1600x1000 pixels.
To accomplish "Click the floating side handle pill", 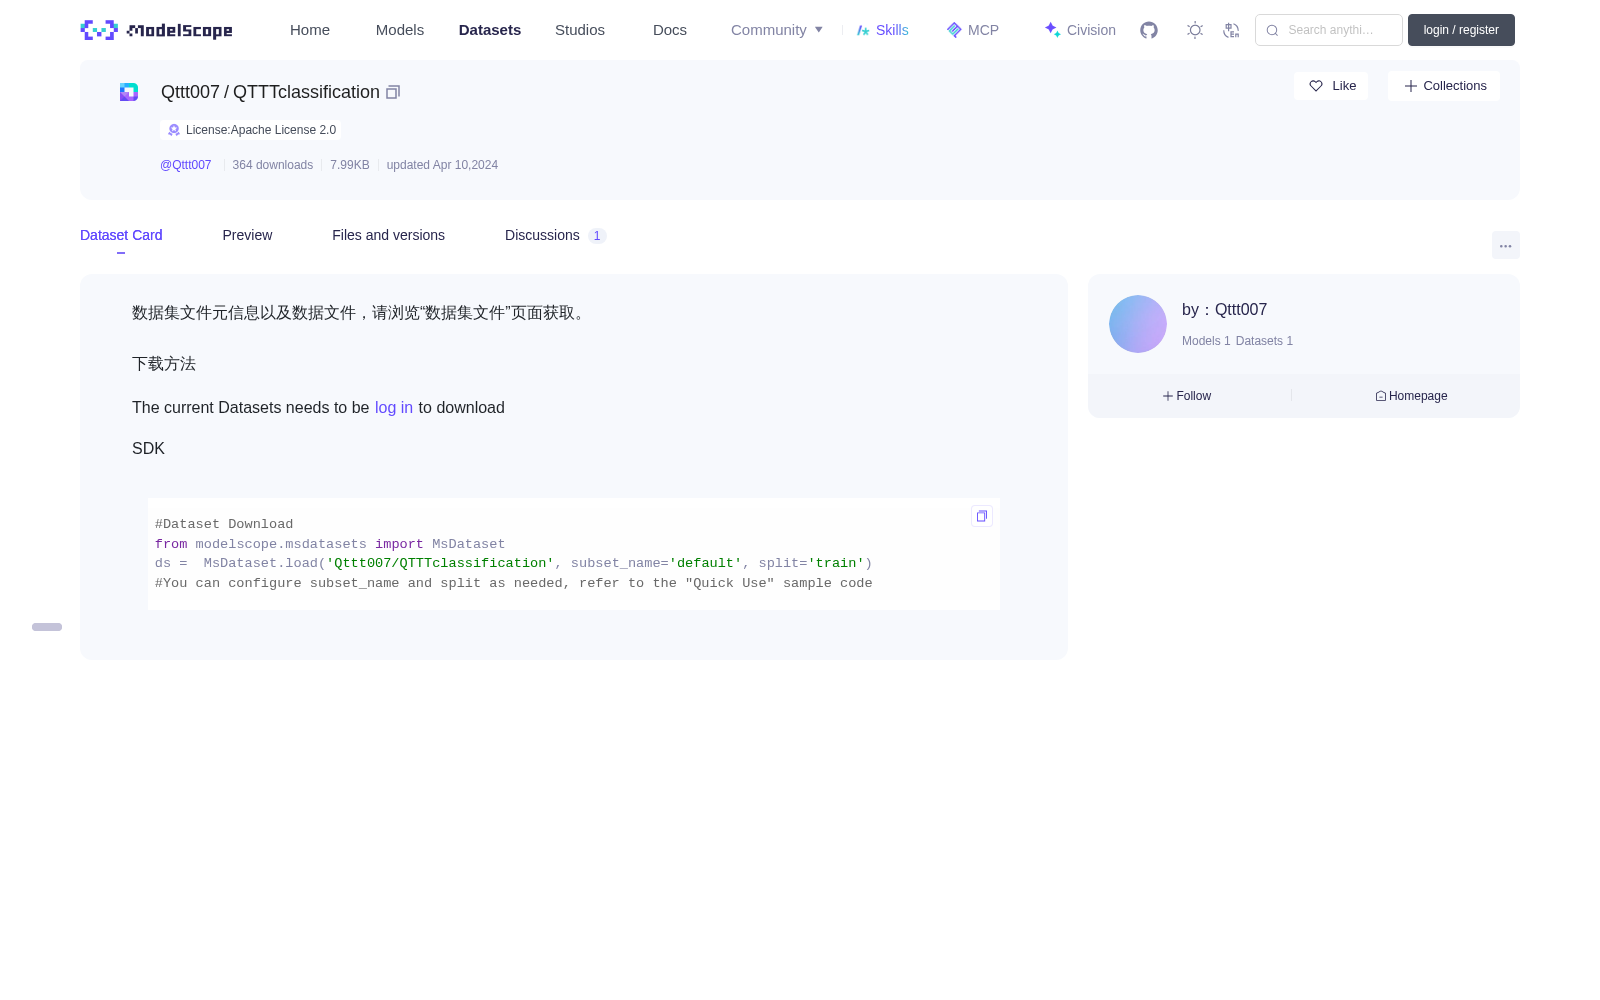I will pos(47,627).
